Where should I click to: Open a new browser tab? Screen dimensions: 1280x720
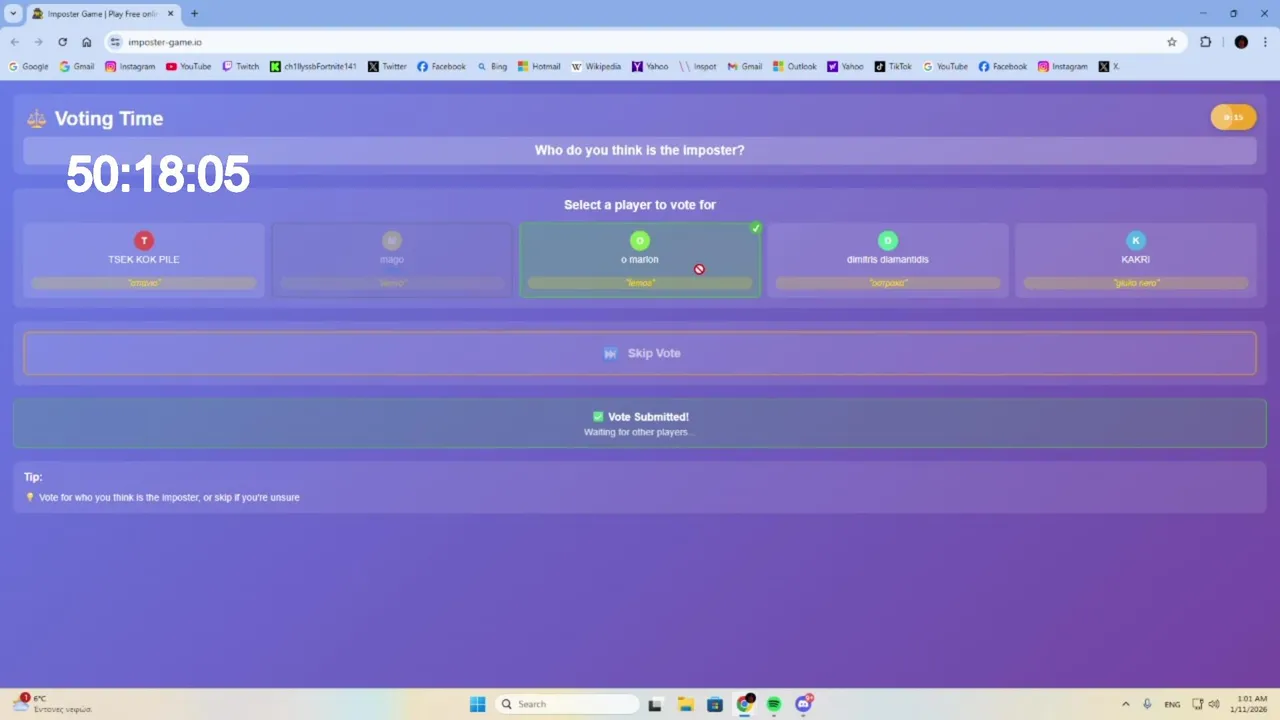coord(194,14)
